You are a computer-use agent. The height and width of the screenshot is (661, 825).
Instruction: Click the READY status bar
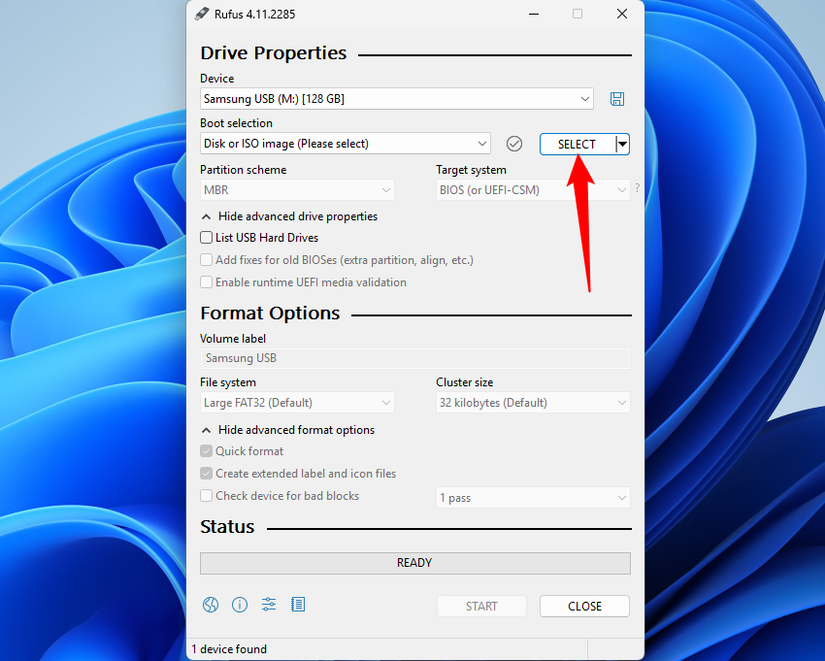click(x=414, y=562)
